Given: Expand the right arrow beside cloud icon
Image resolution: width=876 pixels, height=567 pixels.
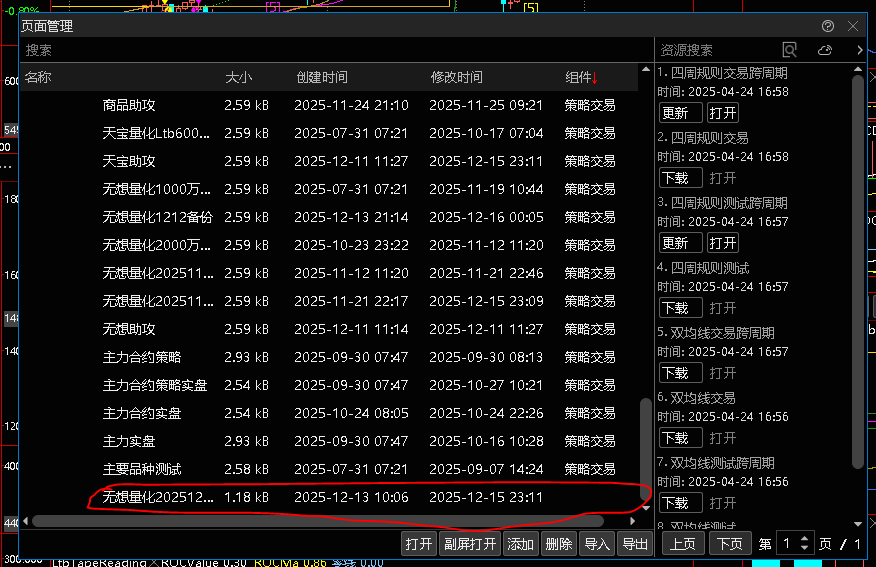Looking at the screenshot, I should (860, 50).
